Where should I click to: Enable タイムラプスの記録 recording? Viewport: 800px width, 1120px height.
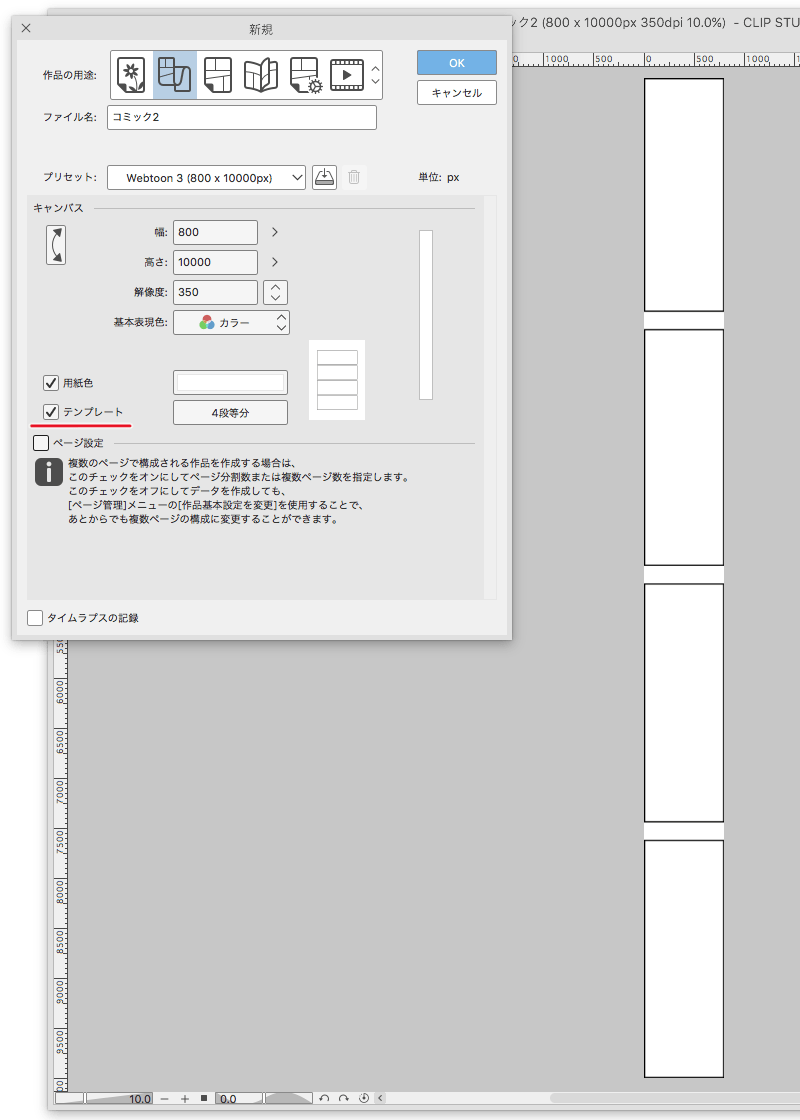pos(35,617)
